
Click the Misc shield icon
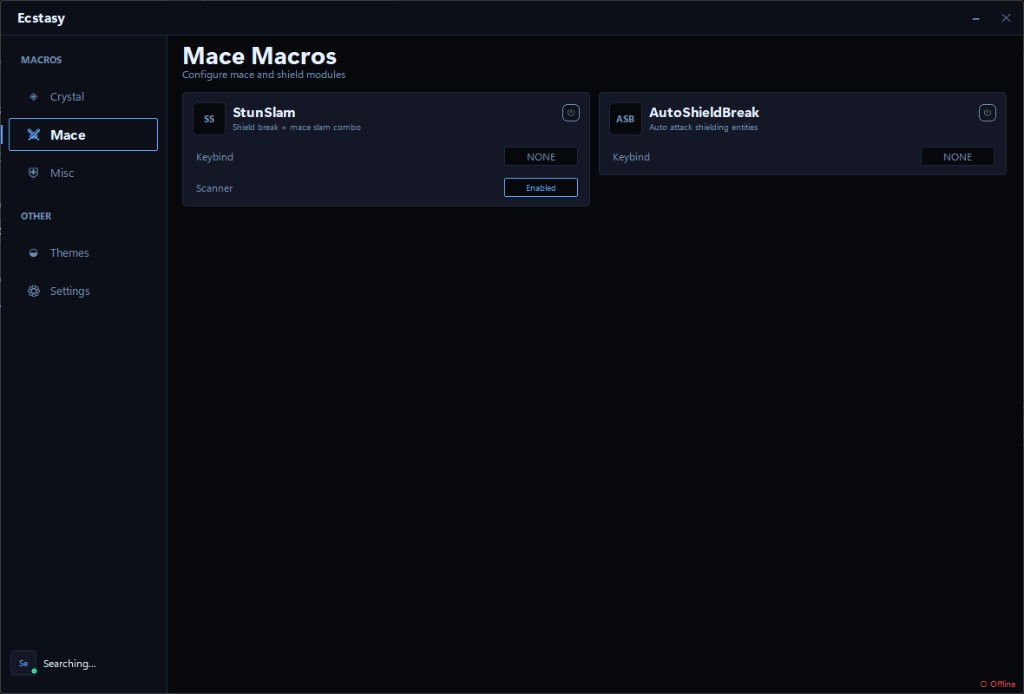coord(33,172)
